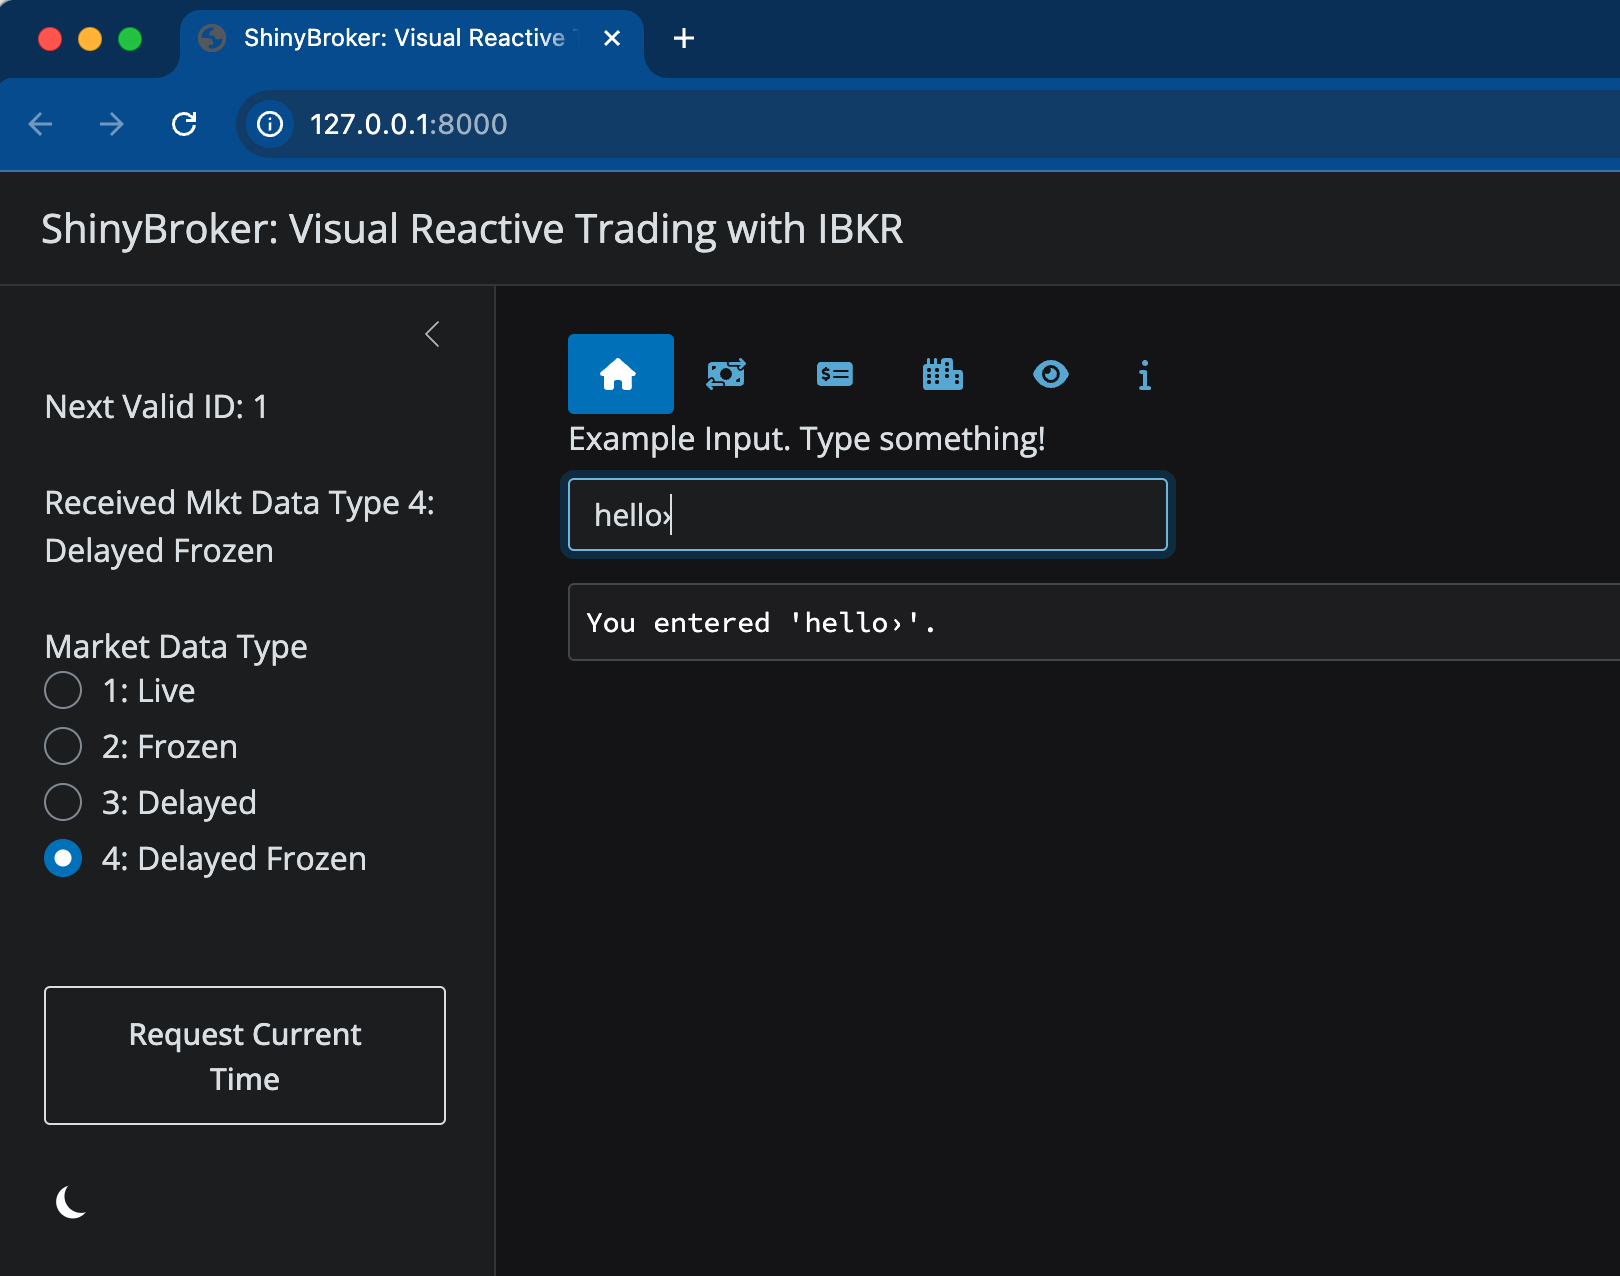Image resolution: width=1620 pixels, height=1276 pixels.
Task: Open the info 'i' tab icon
Action: click(x=1144, y=375)
